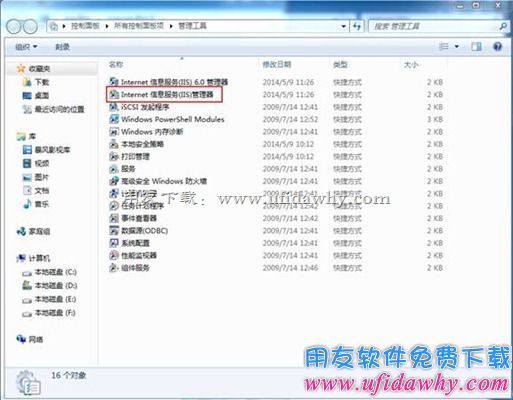Open Help with the blue question mark
The image size is (513, 400).
(x=497, y=46)
